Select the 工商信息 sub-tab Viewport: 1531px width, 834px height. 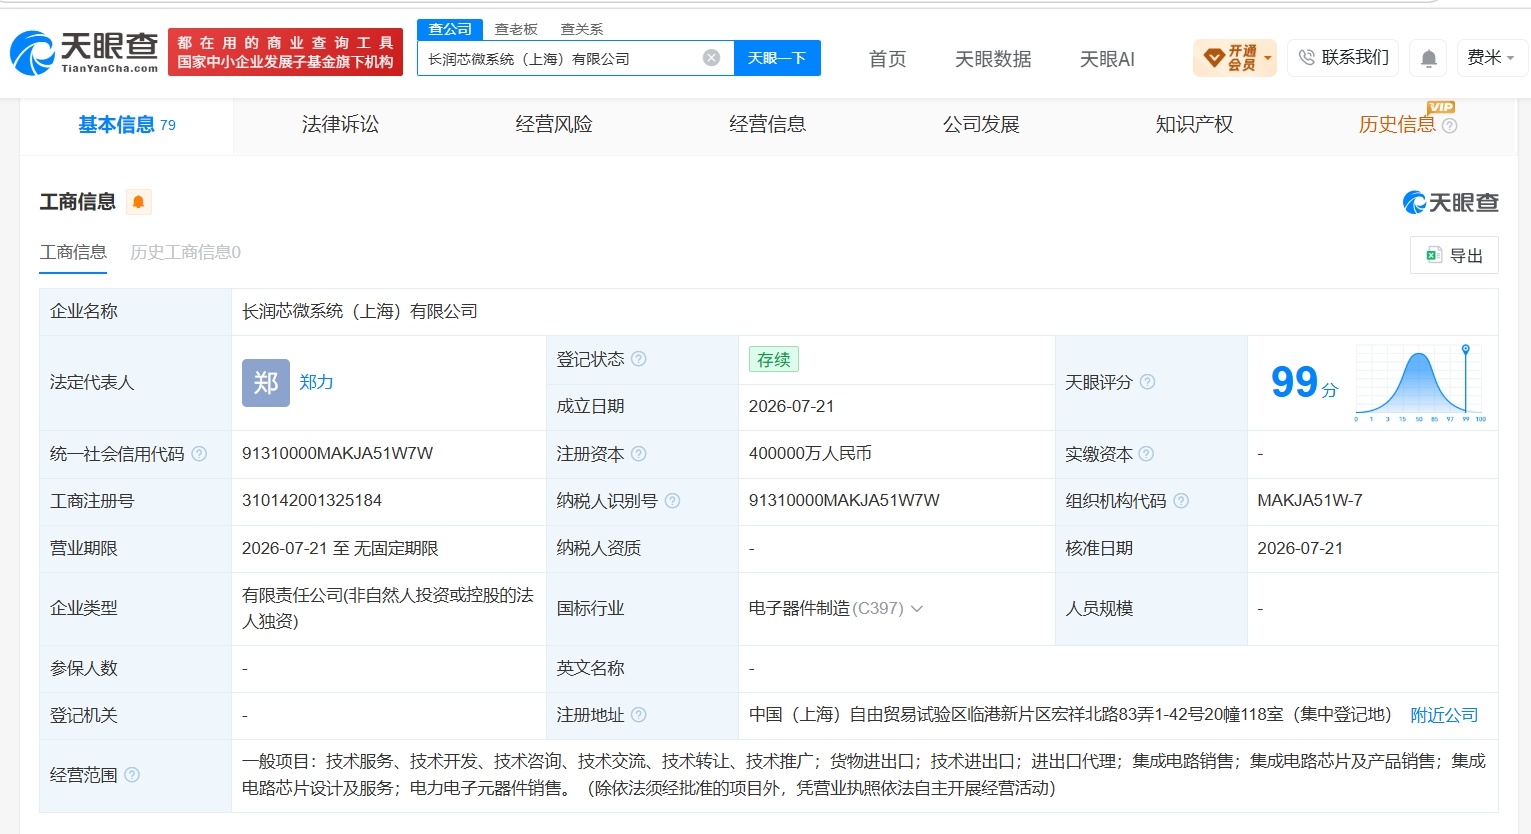73,252
